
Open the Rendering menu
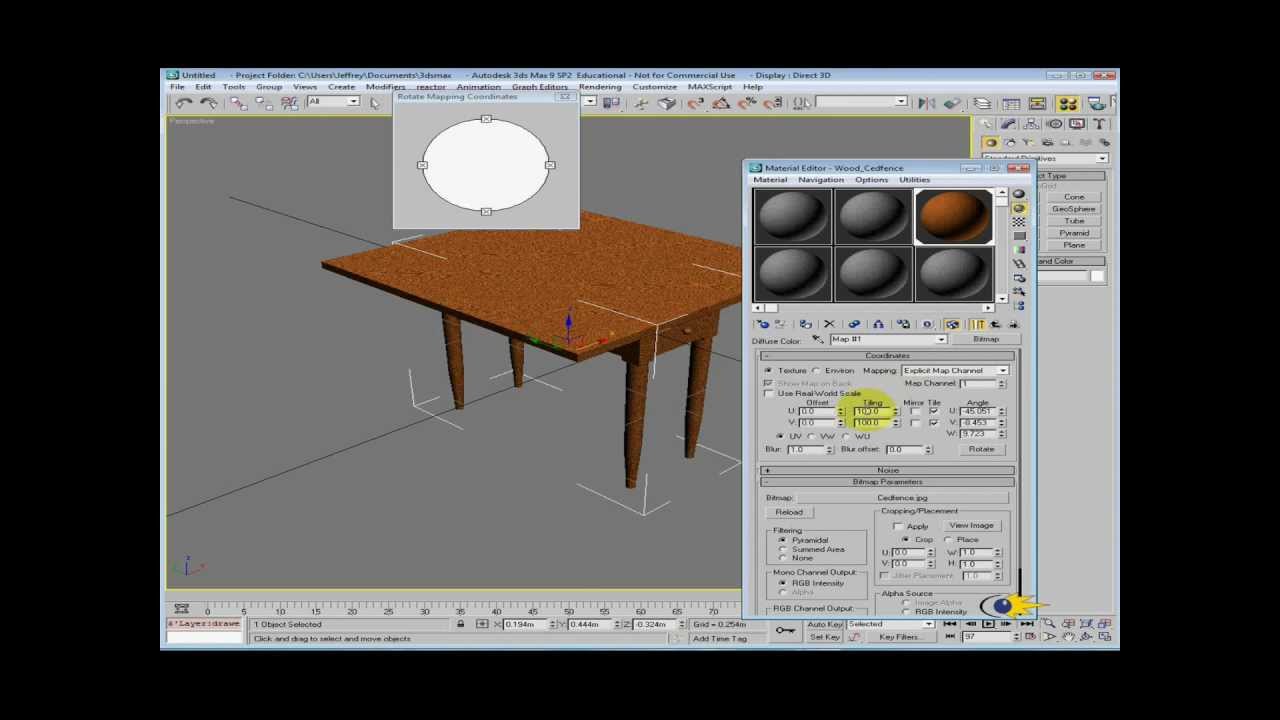tap(600, 87)
